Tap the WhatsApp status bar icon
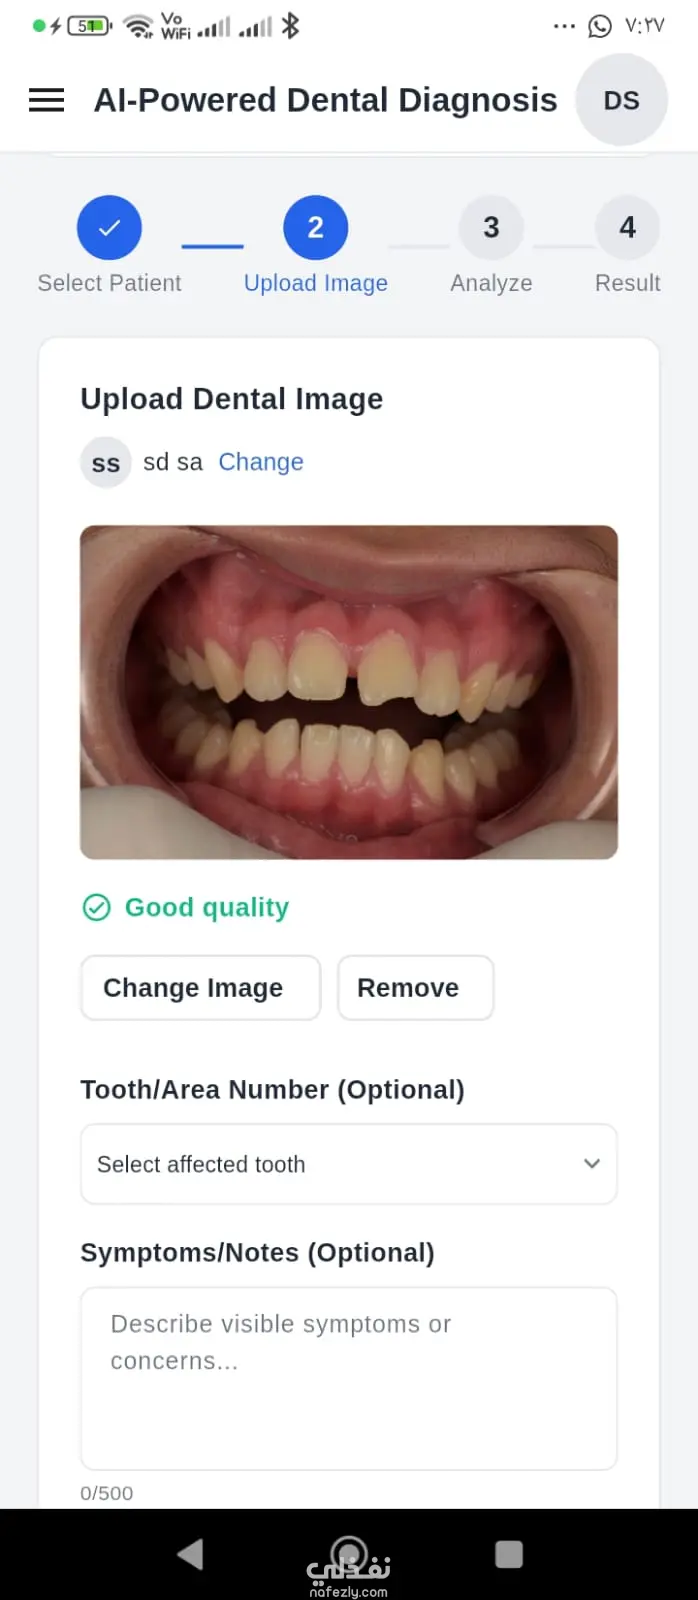The width and height of the screenshot is (698, 1600). click(x=600, y=26)
